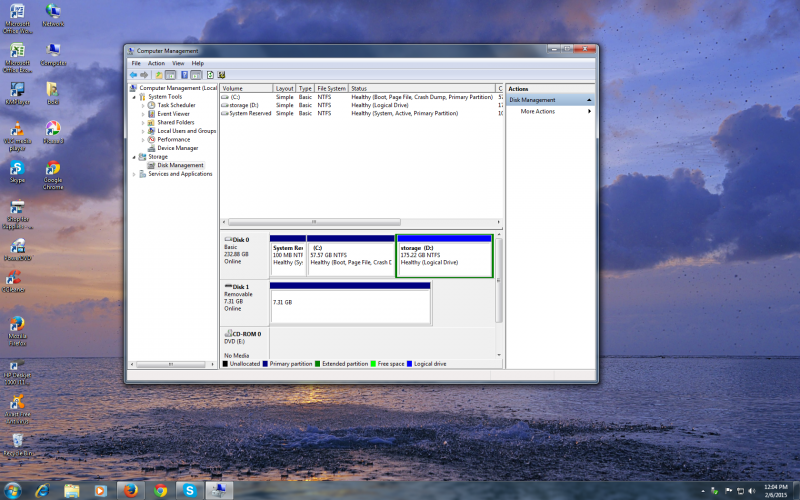Expand the Task Scheduler tree node
The width and height of the screenshot is (800, 500).
pos(143,105)
